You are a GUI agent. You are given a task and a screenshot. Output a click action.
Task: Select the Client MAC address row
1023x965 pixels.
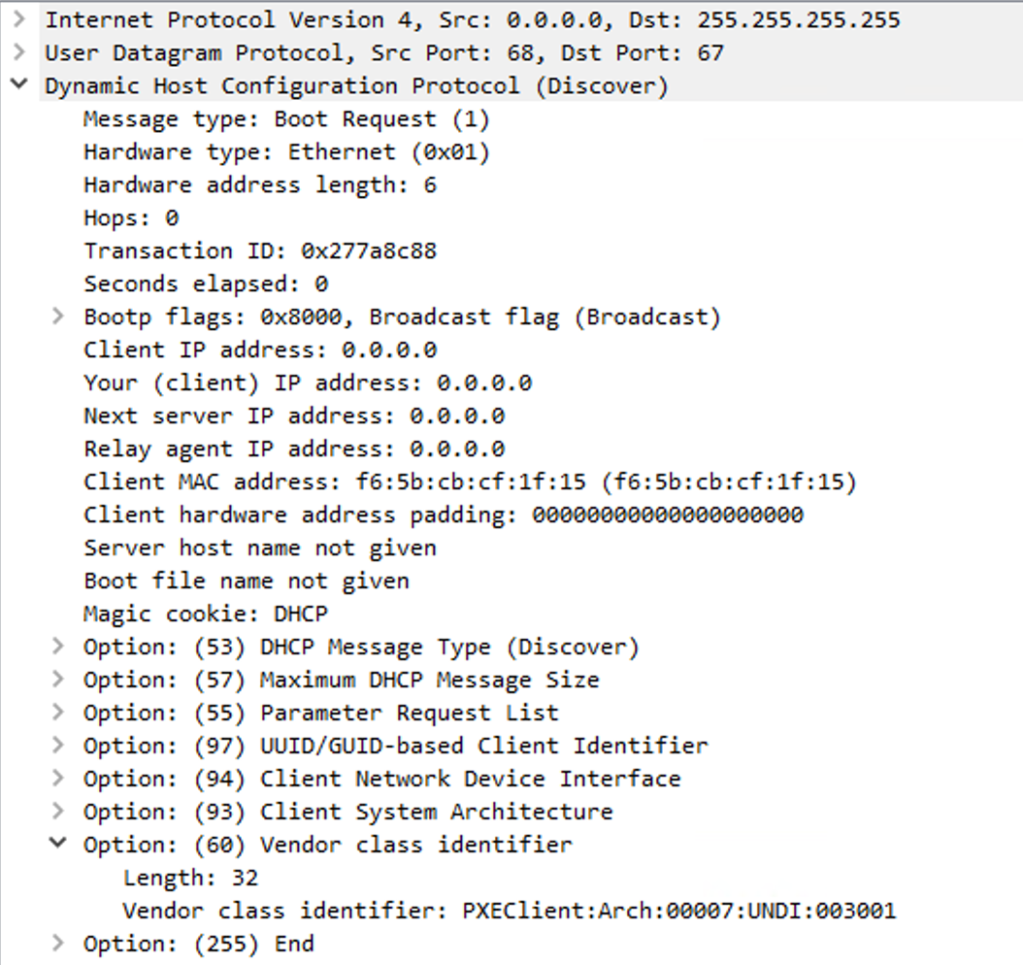(470, 482)
